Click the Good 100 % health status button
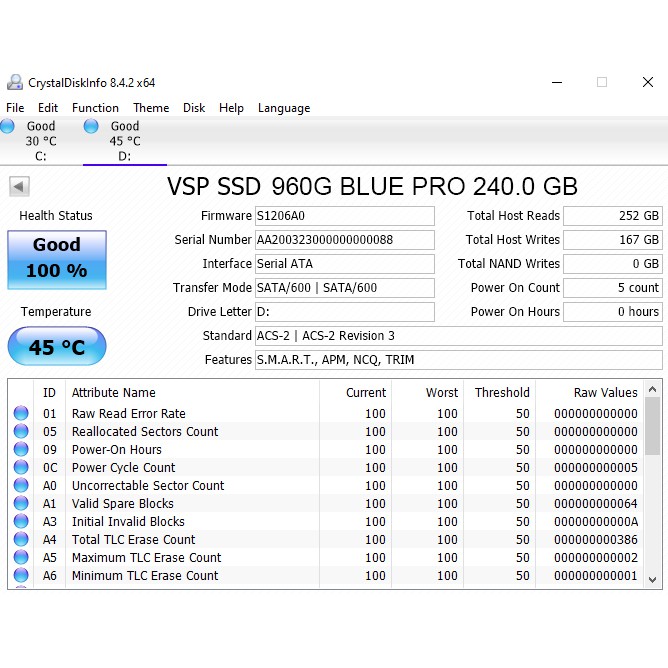 point(56,258)
